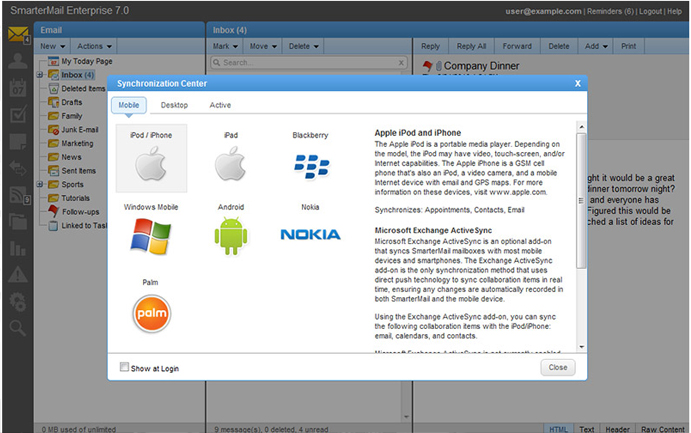Open the search magnifier sidebar icon

(x=18, y=328)
